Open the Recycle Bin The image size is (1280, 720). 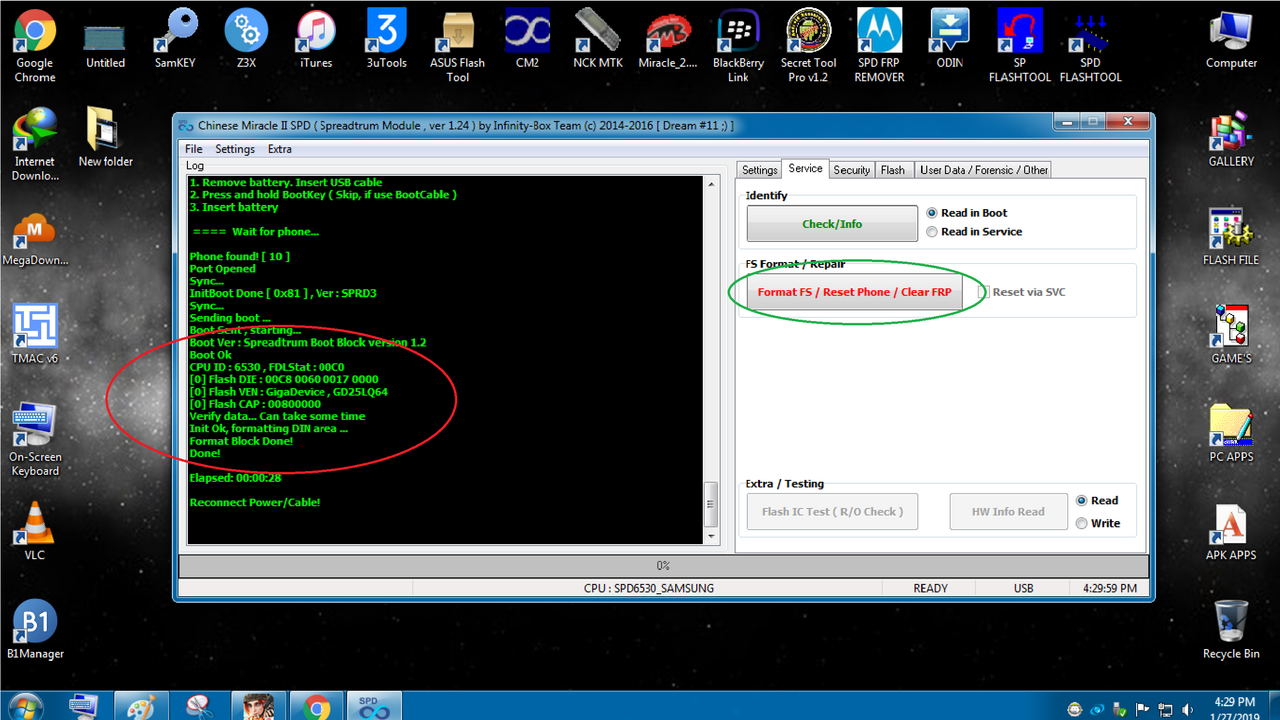[1231, 630]
